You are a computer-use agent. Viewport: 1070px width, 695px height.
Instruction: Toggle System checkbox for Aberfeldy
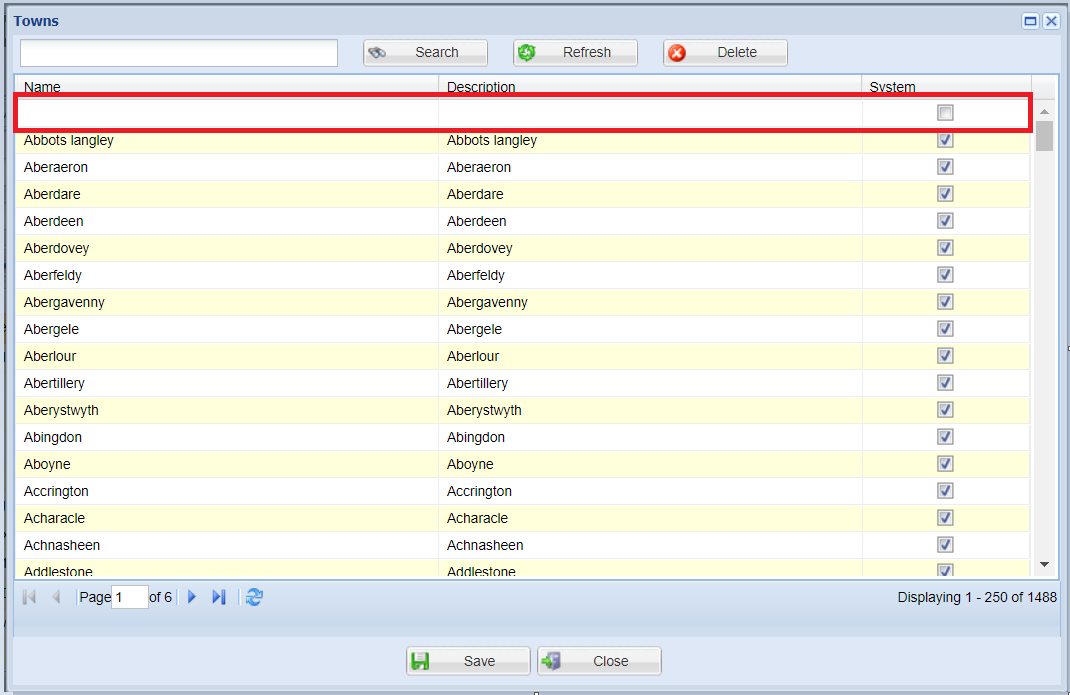pyautogui.click(x=945, y=274)
